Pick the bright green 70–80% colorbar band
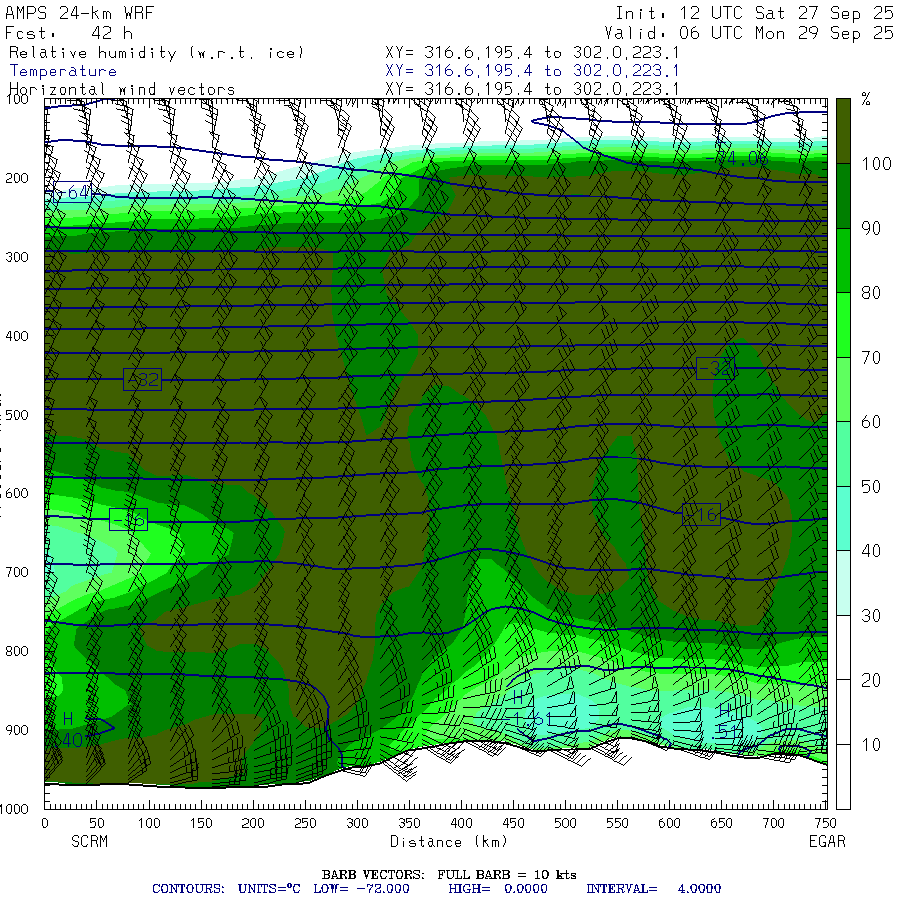Screen dimensions: 900x900 click(x=843, y=325)
